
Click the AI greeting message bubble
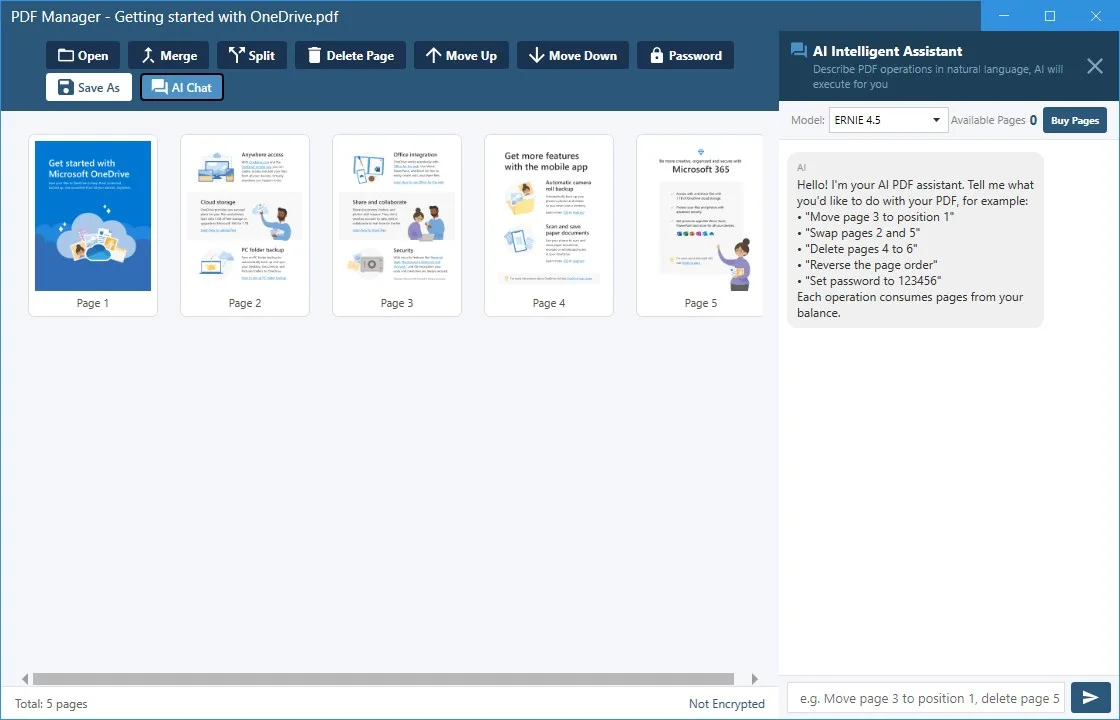pos(915,240)
